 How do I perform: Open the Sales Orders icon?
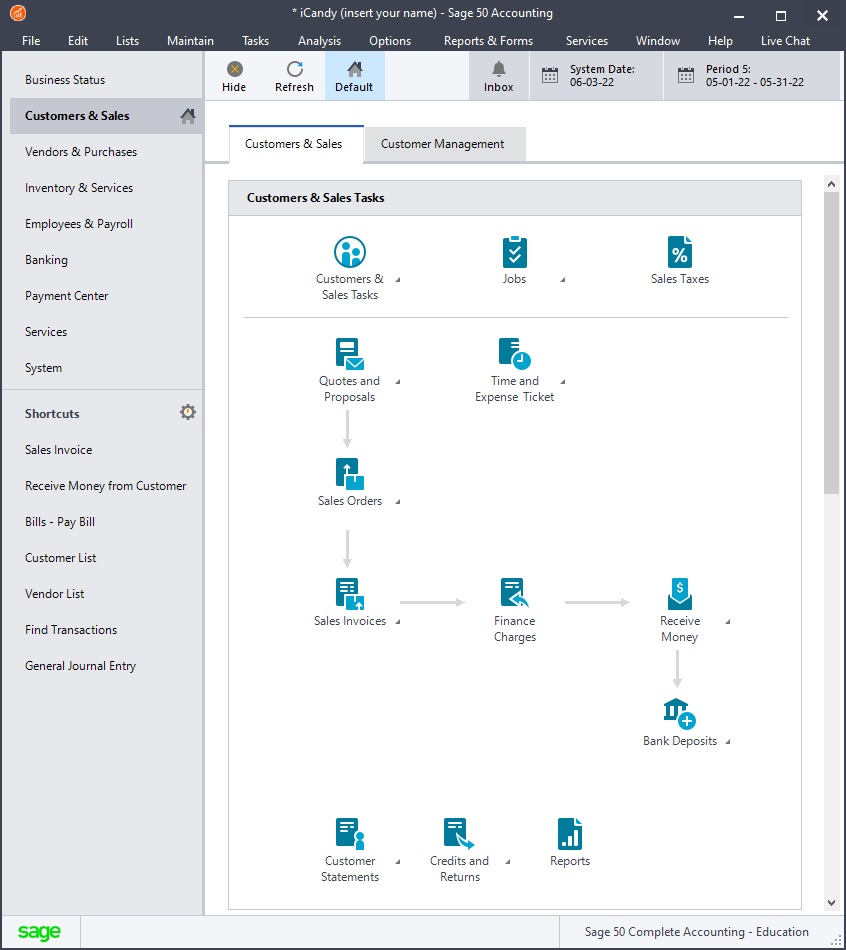click(350, 474)
